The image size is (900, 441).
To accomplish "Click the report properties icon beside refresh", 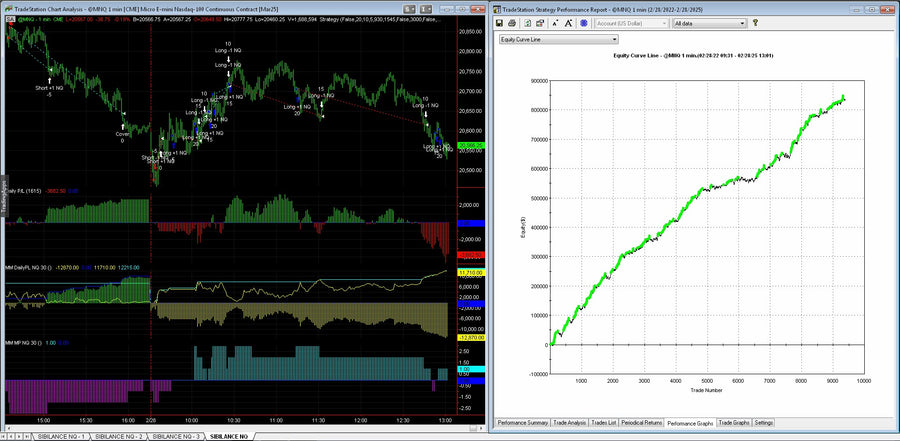I will (540, 23).
